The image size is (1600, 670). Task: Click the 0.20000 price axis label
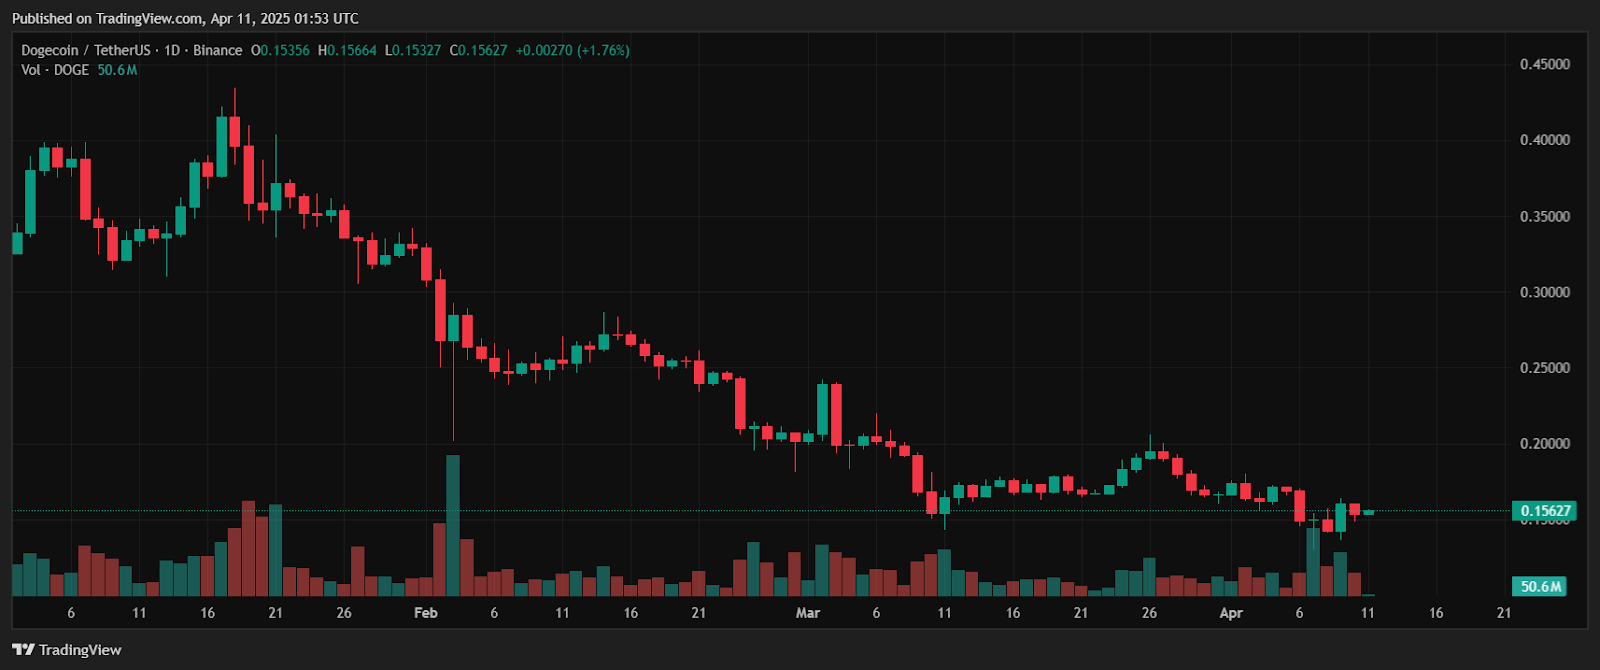(x=1544, y=444)
